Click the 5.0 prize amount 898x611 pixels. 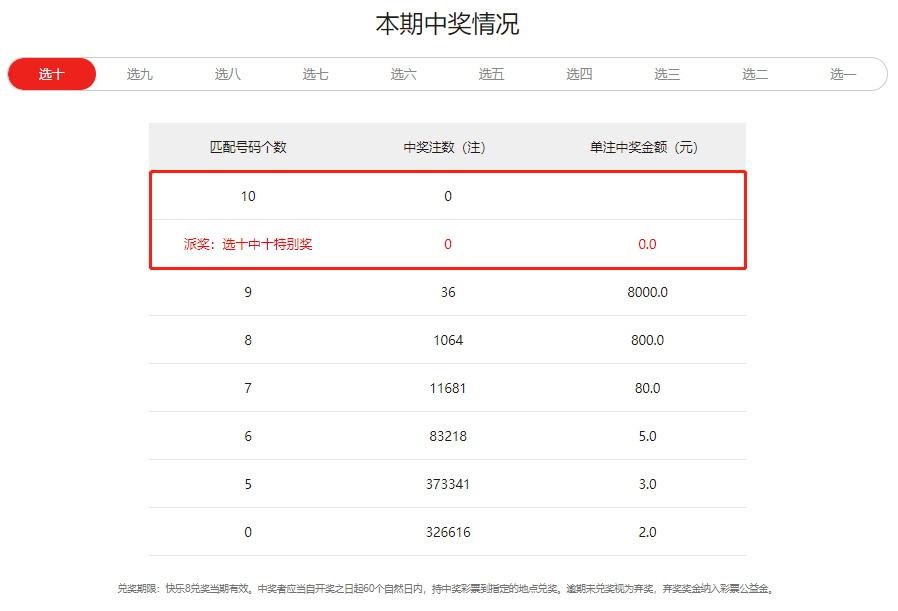(x=647, y=436)
